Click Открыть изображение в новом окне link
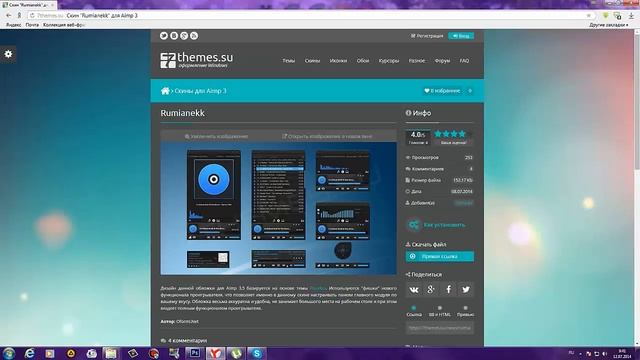Screen dimensions: 640x360 [x=327, y=136]
